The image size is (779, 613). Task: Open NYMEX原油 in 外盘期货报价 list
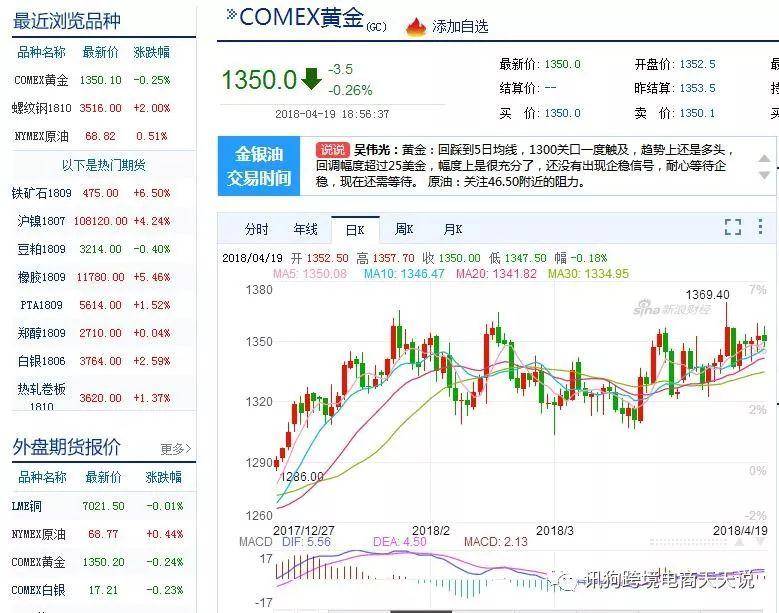click(38, 534)
